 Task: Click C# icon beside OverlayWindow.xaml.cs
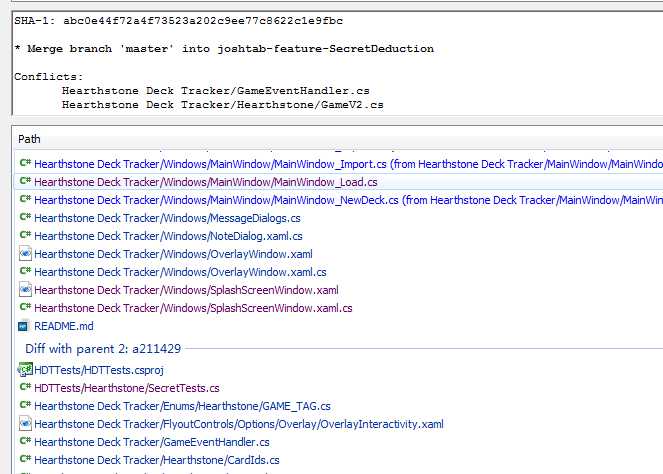click(25, 271)
